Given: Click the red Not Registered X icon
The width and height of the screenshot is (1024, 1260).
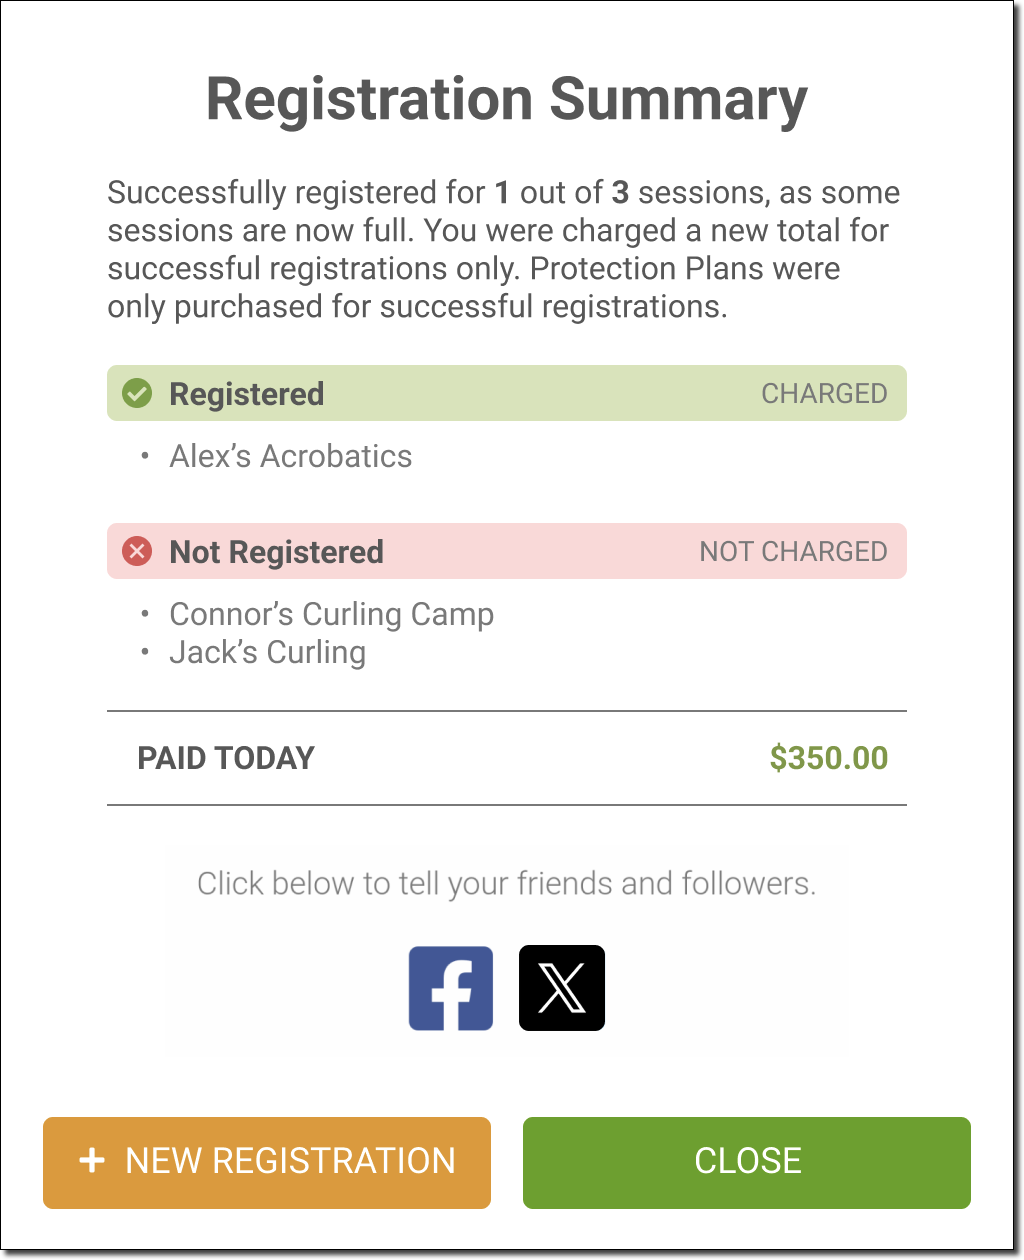Looking at the screenshot, I should point(137,551).
